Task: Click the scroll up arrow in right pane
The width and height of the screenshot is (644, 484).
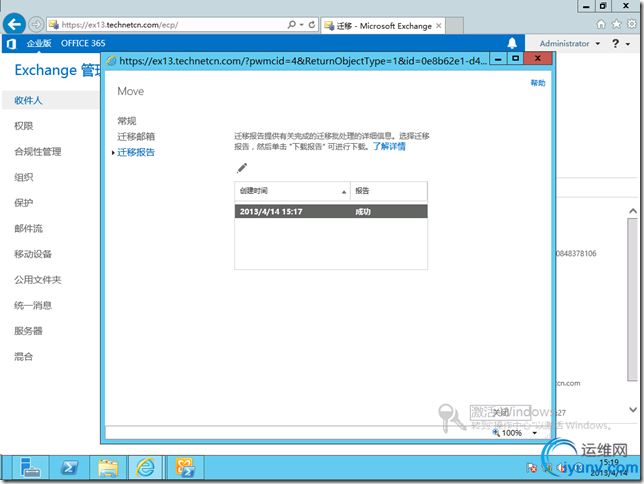Action: 632,211
